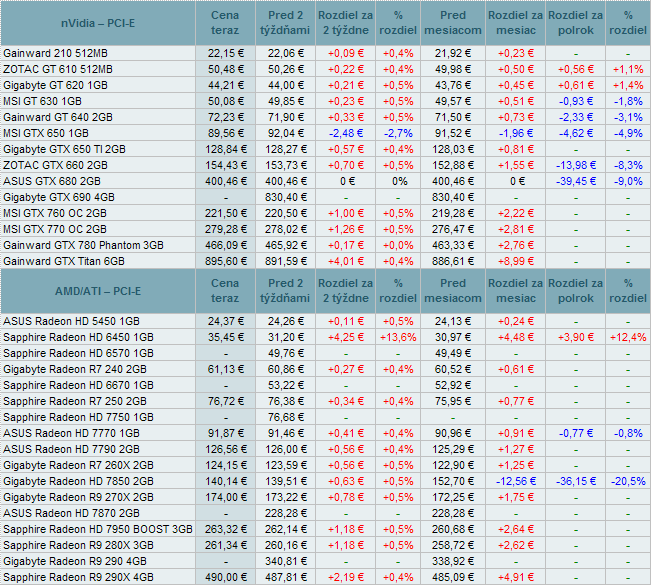Viewport: 651px width, 585px height.
Task: Click the '-2,48 €' two-week difference value
Action: (x=346, y=133)
